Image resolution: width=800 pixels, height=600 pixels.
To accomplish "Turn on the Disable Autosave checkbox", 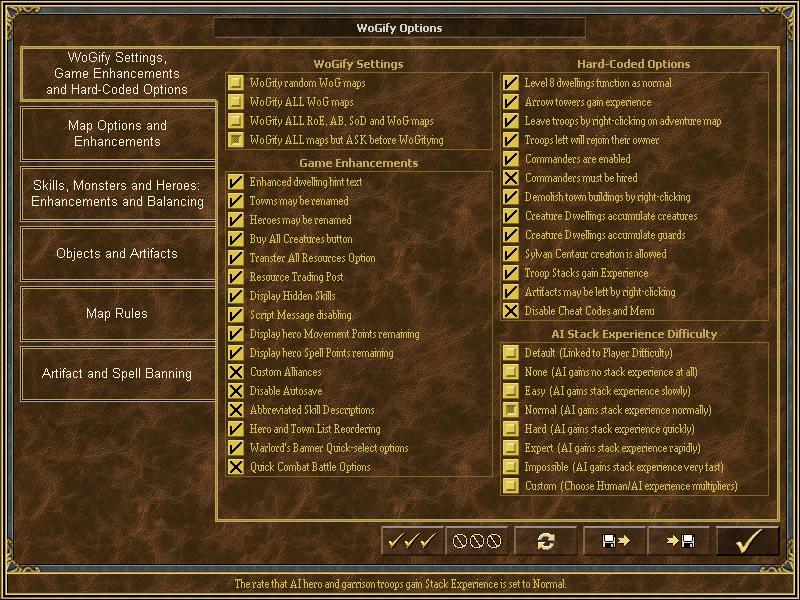I will pos(236,391).
